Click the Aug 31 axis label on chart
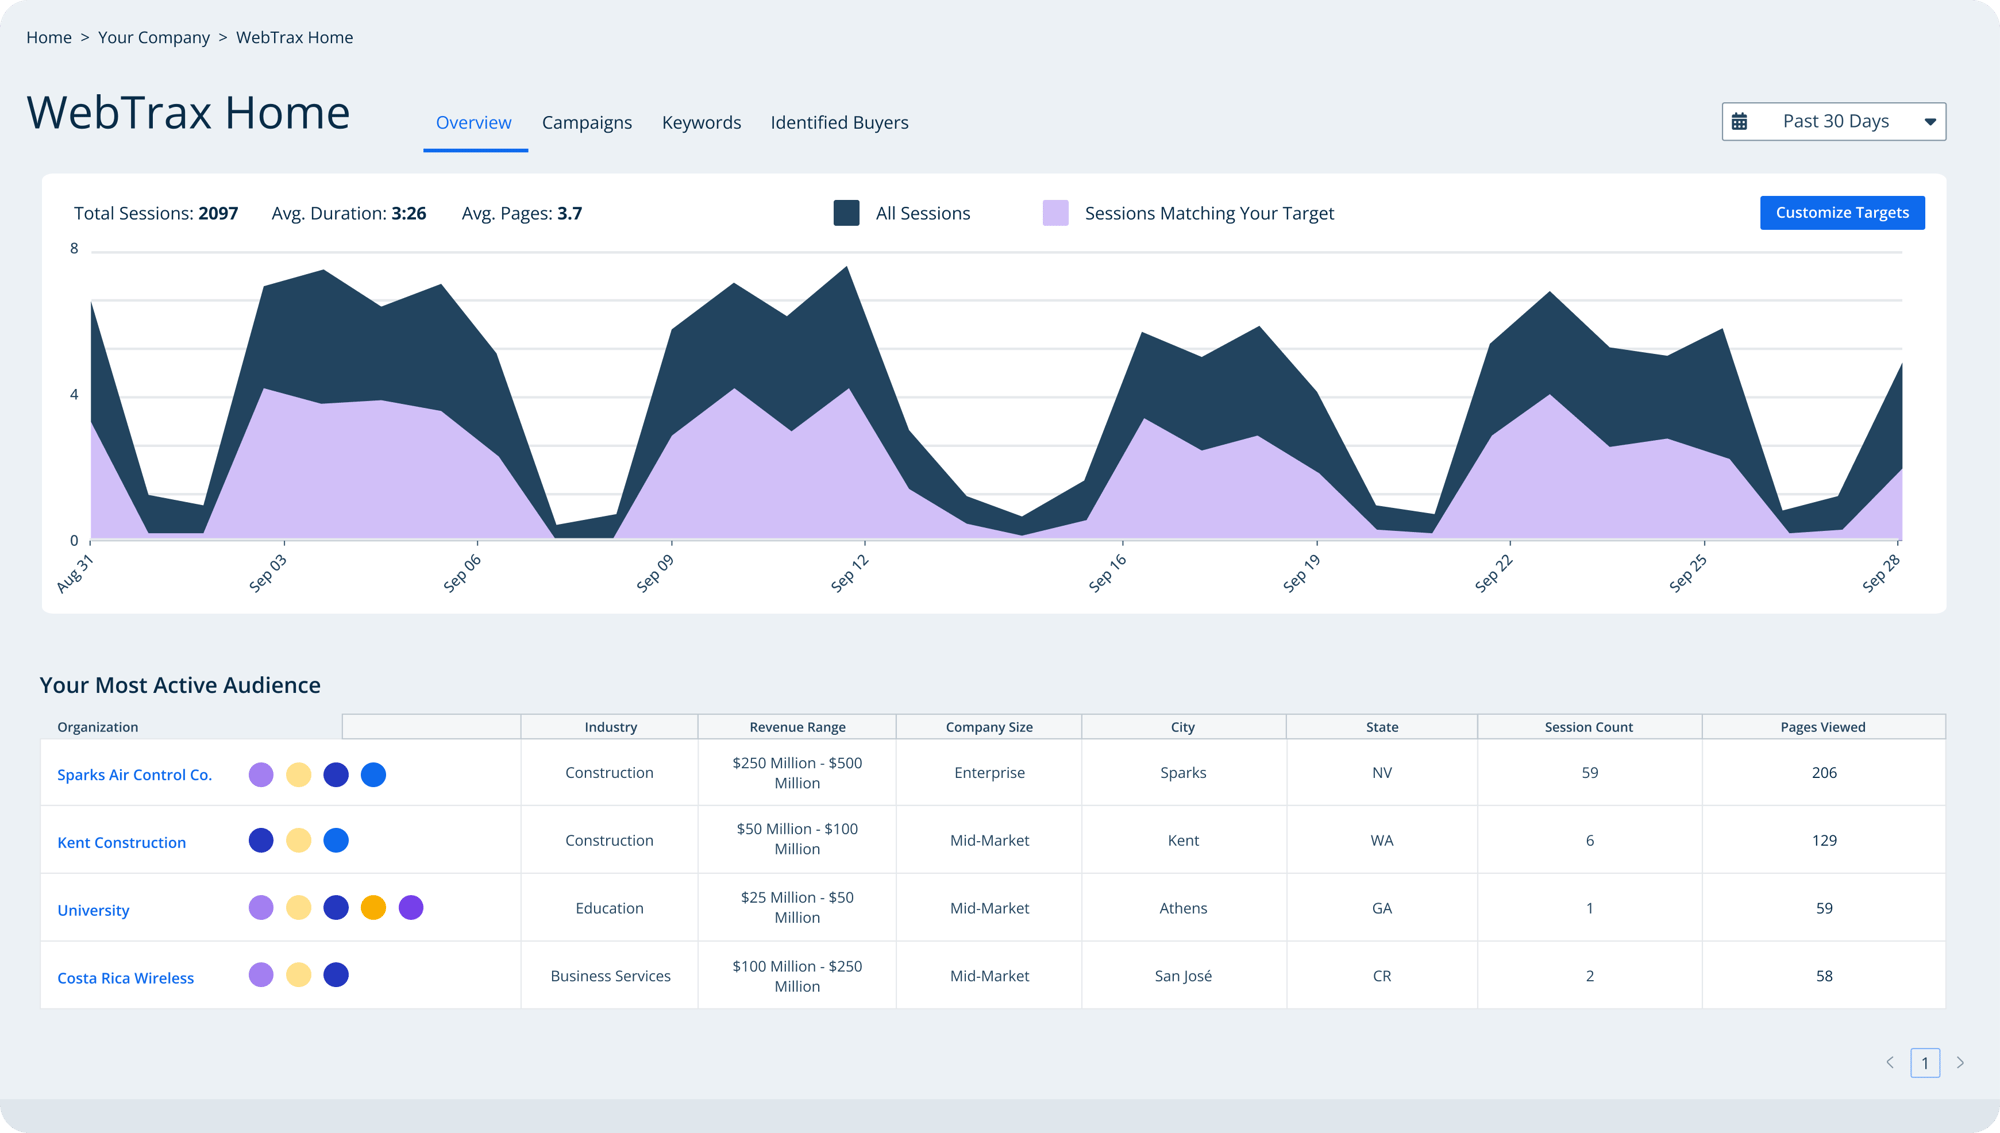The height and width of the screenshot is (1133, 2000). (x=74, y=573)
